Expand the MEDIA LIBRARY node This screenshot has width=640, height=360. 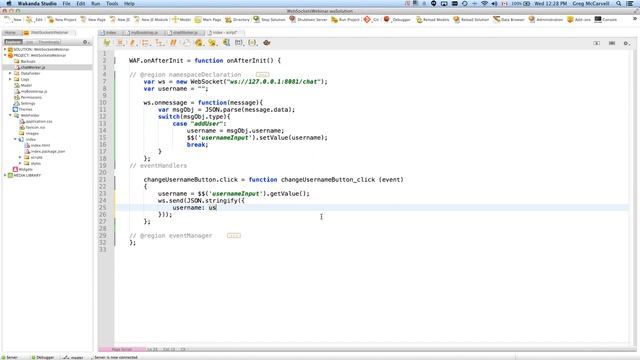(5, 175)
